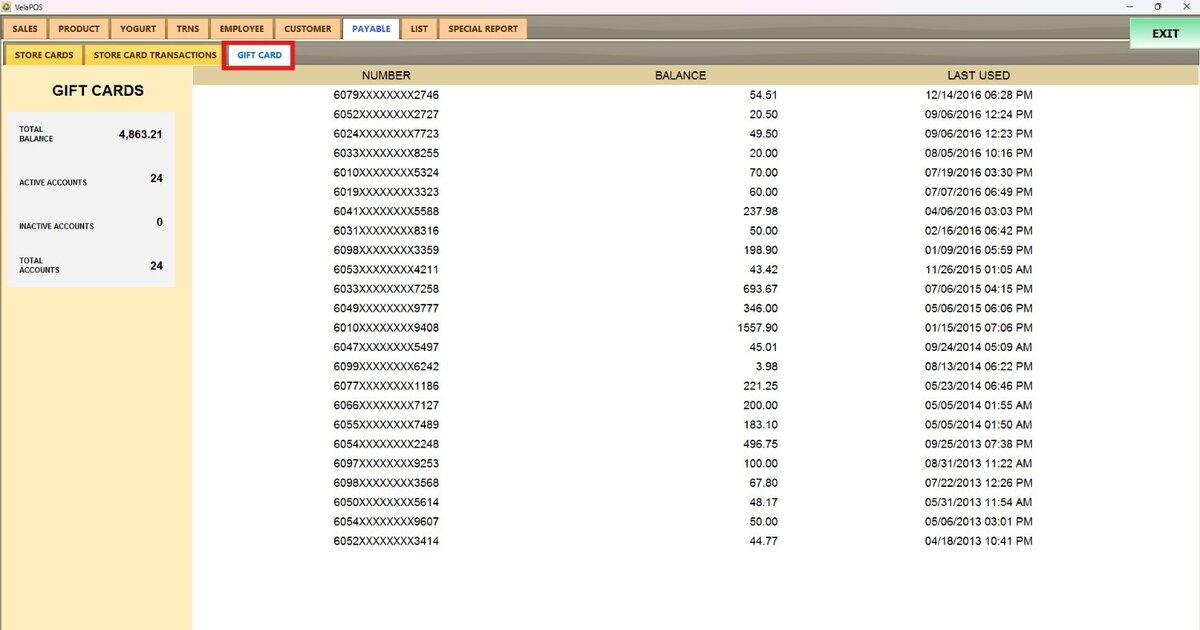Open the SALES tab
The height and width of the screenshot is (630, 1200).
click(25, 29)
